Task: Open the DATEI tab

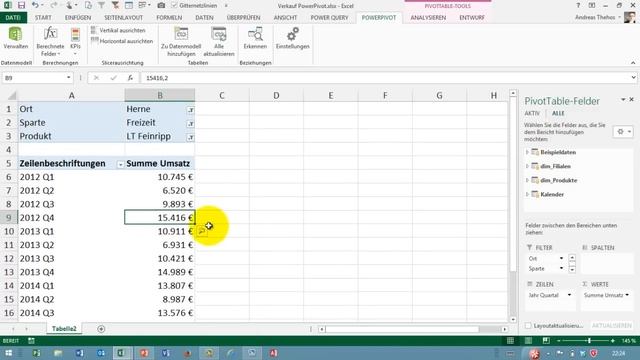Action: point(13,18)
